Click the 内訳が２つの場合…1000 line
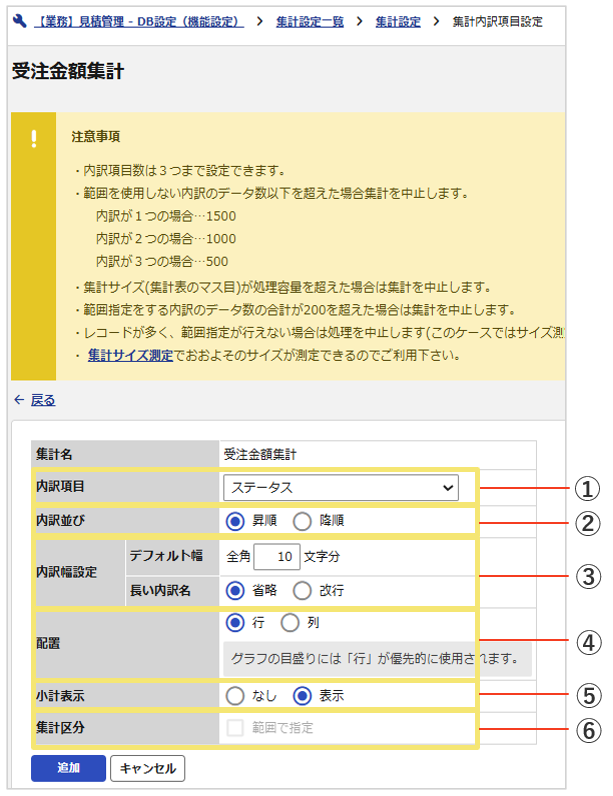 tap(166, 239)
